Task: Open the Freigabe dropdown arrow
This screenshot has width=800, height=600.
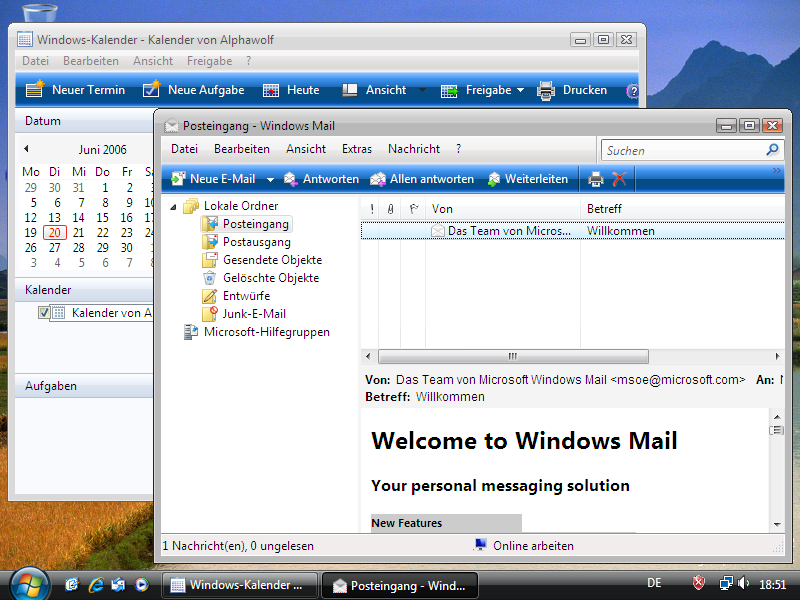Action: click(520, 90)
